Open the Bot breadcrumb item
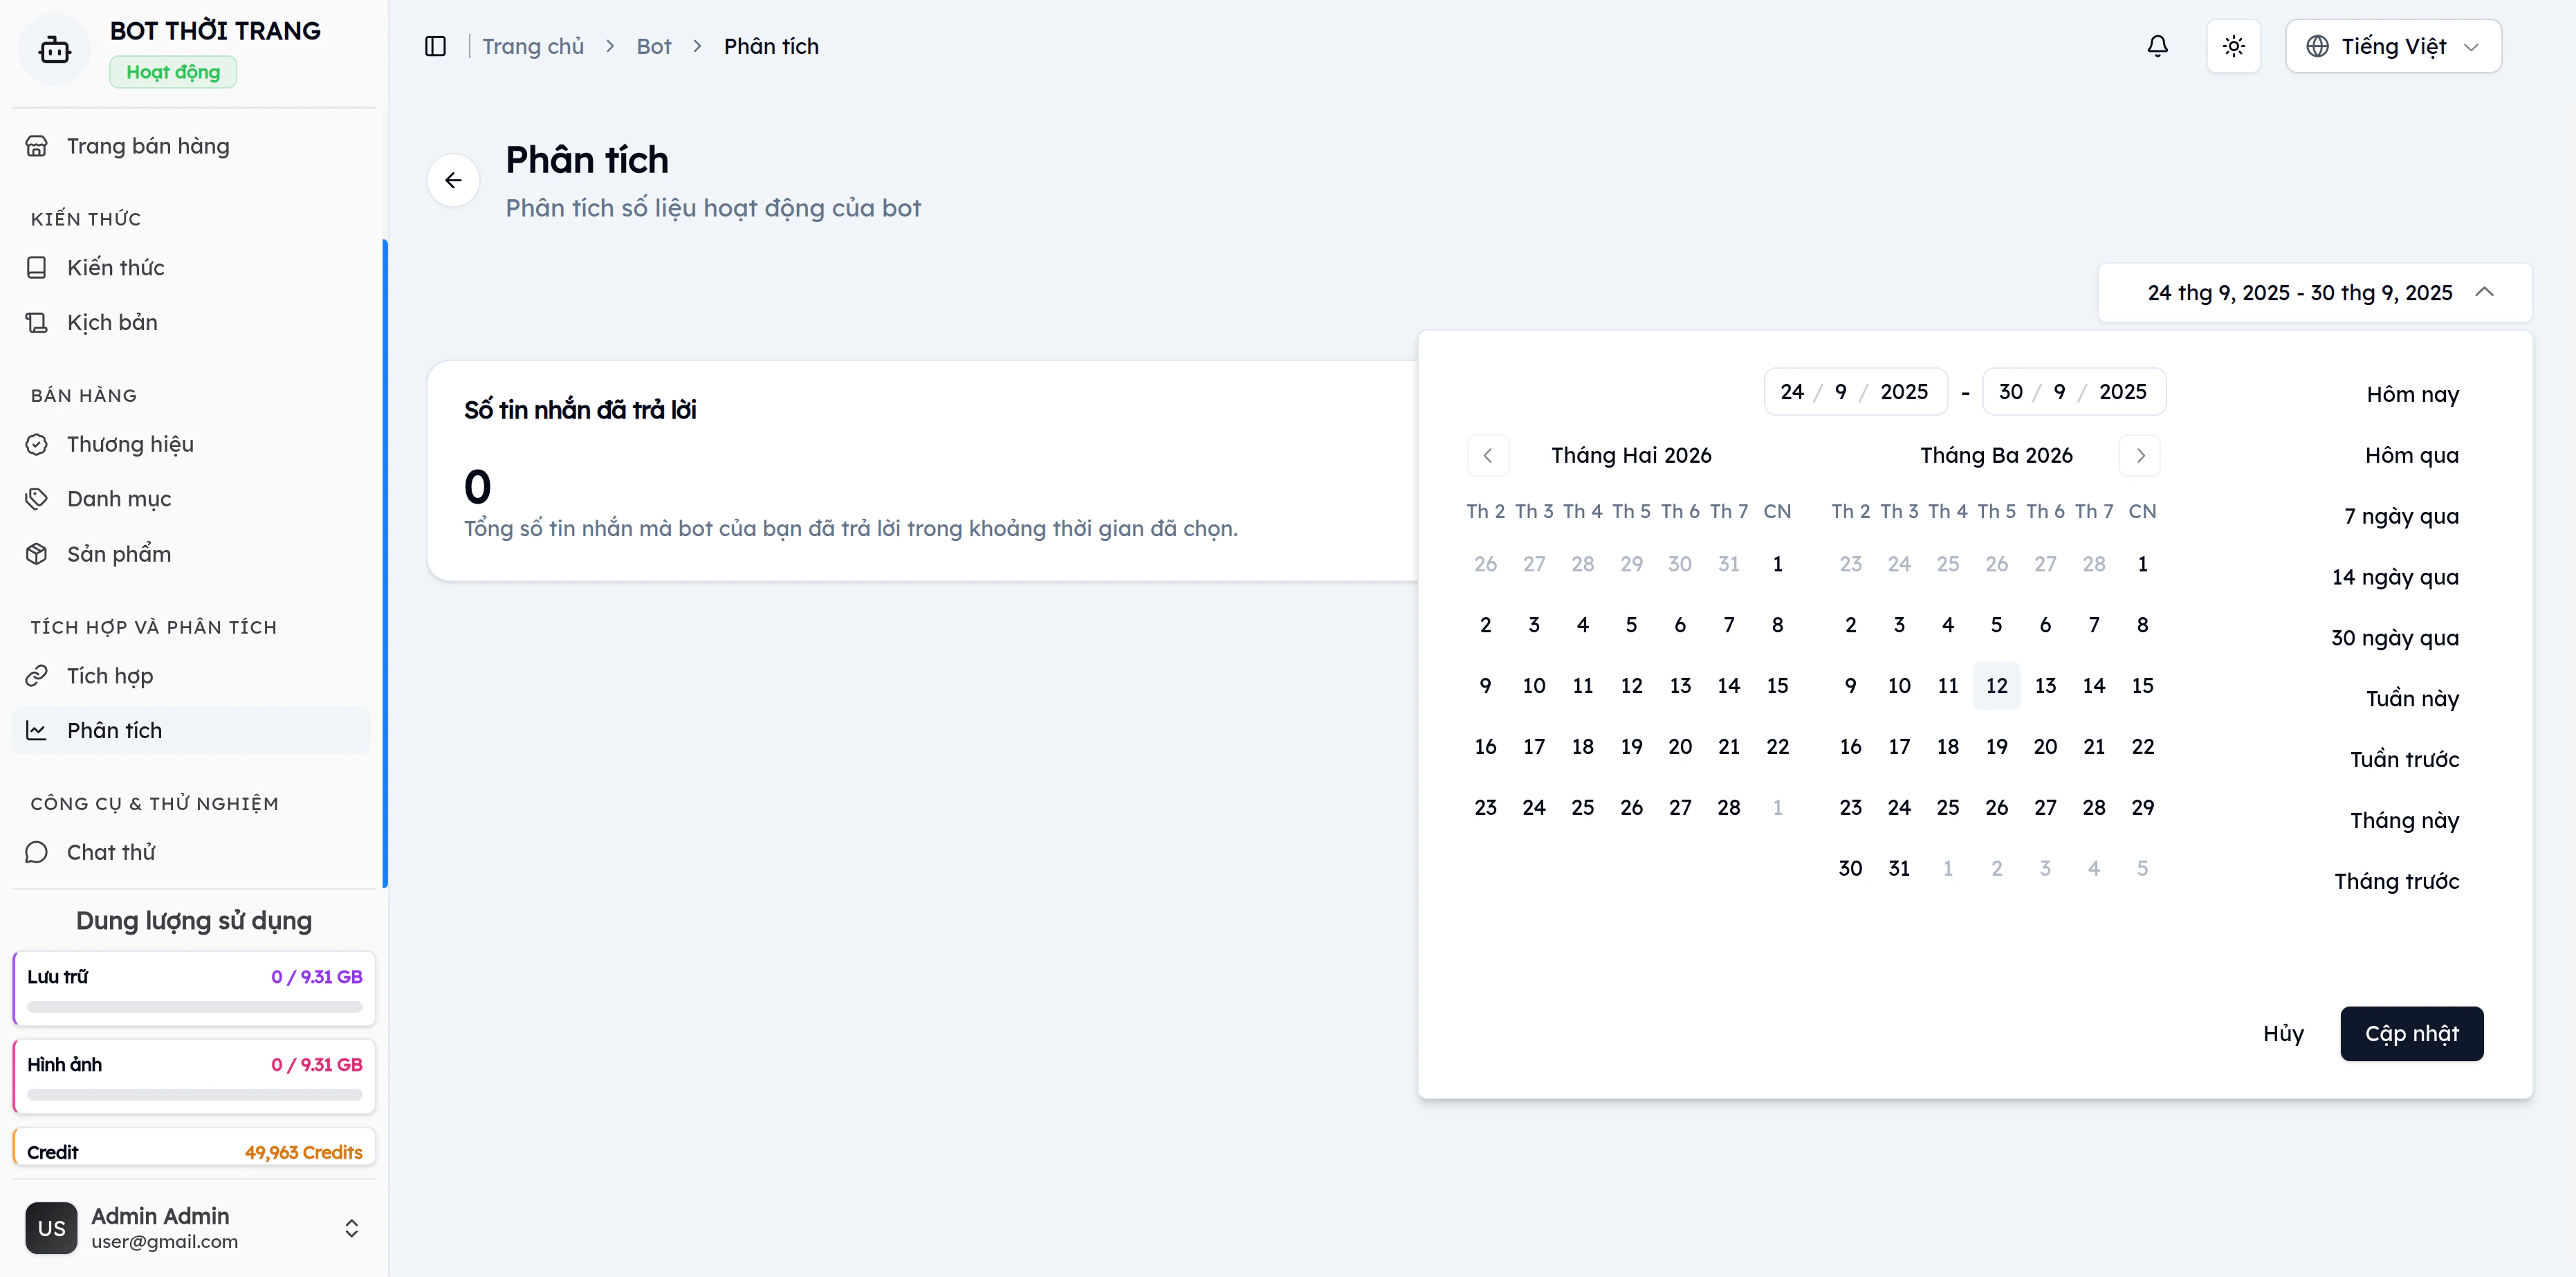The width and height of the screenshot is (2576, 1277). [x=654, y=46]
